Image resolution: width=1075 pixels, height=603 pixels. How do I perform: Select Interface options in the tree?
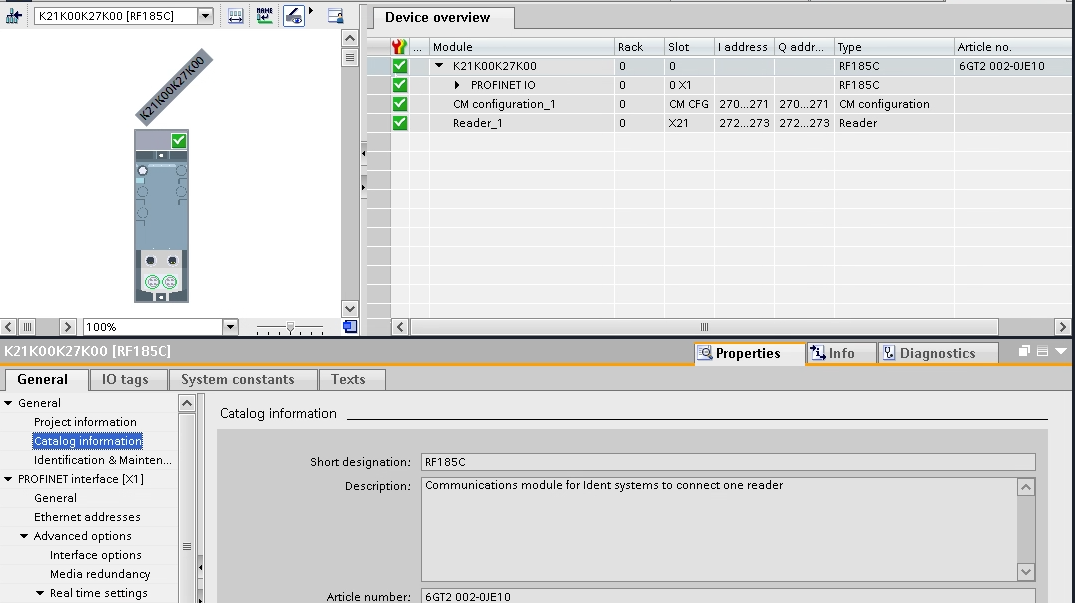point(95,555)
